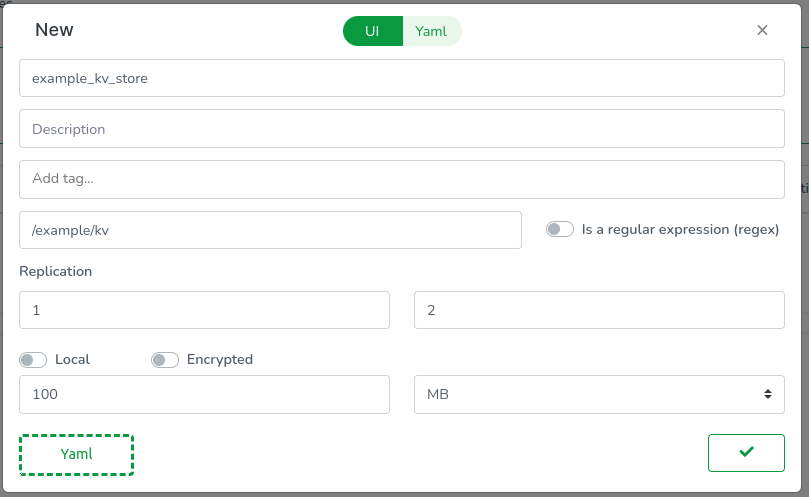809x497 pixels.
Task: Click the first Replication field containing 1
Action: click(x=204, y=310)
